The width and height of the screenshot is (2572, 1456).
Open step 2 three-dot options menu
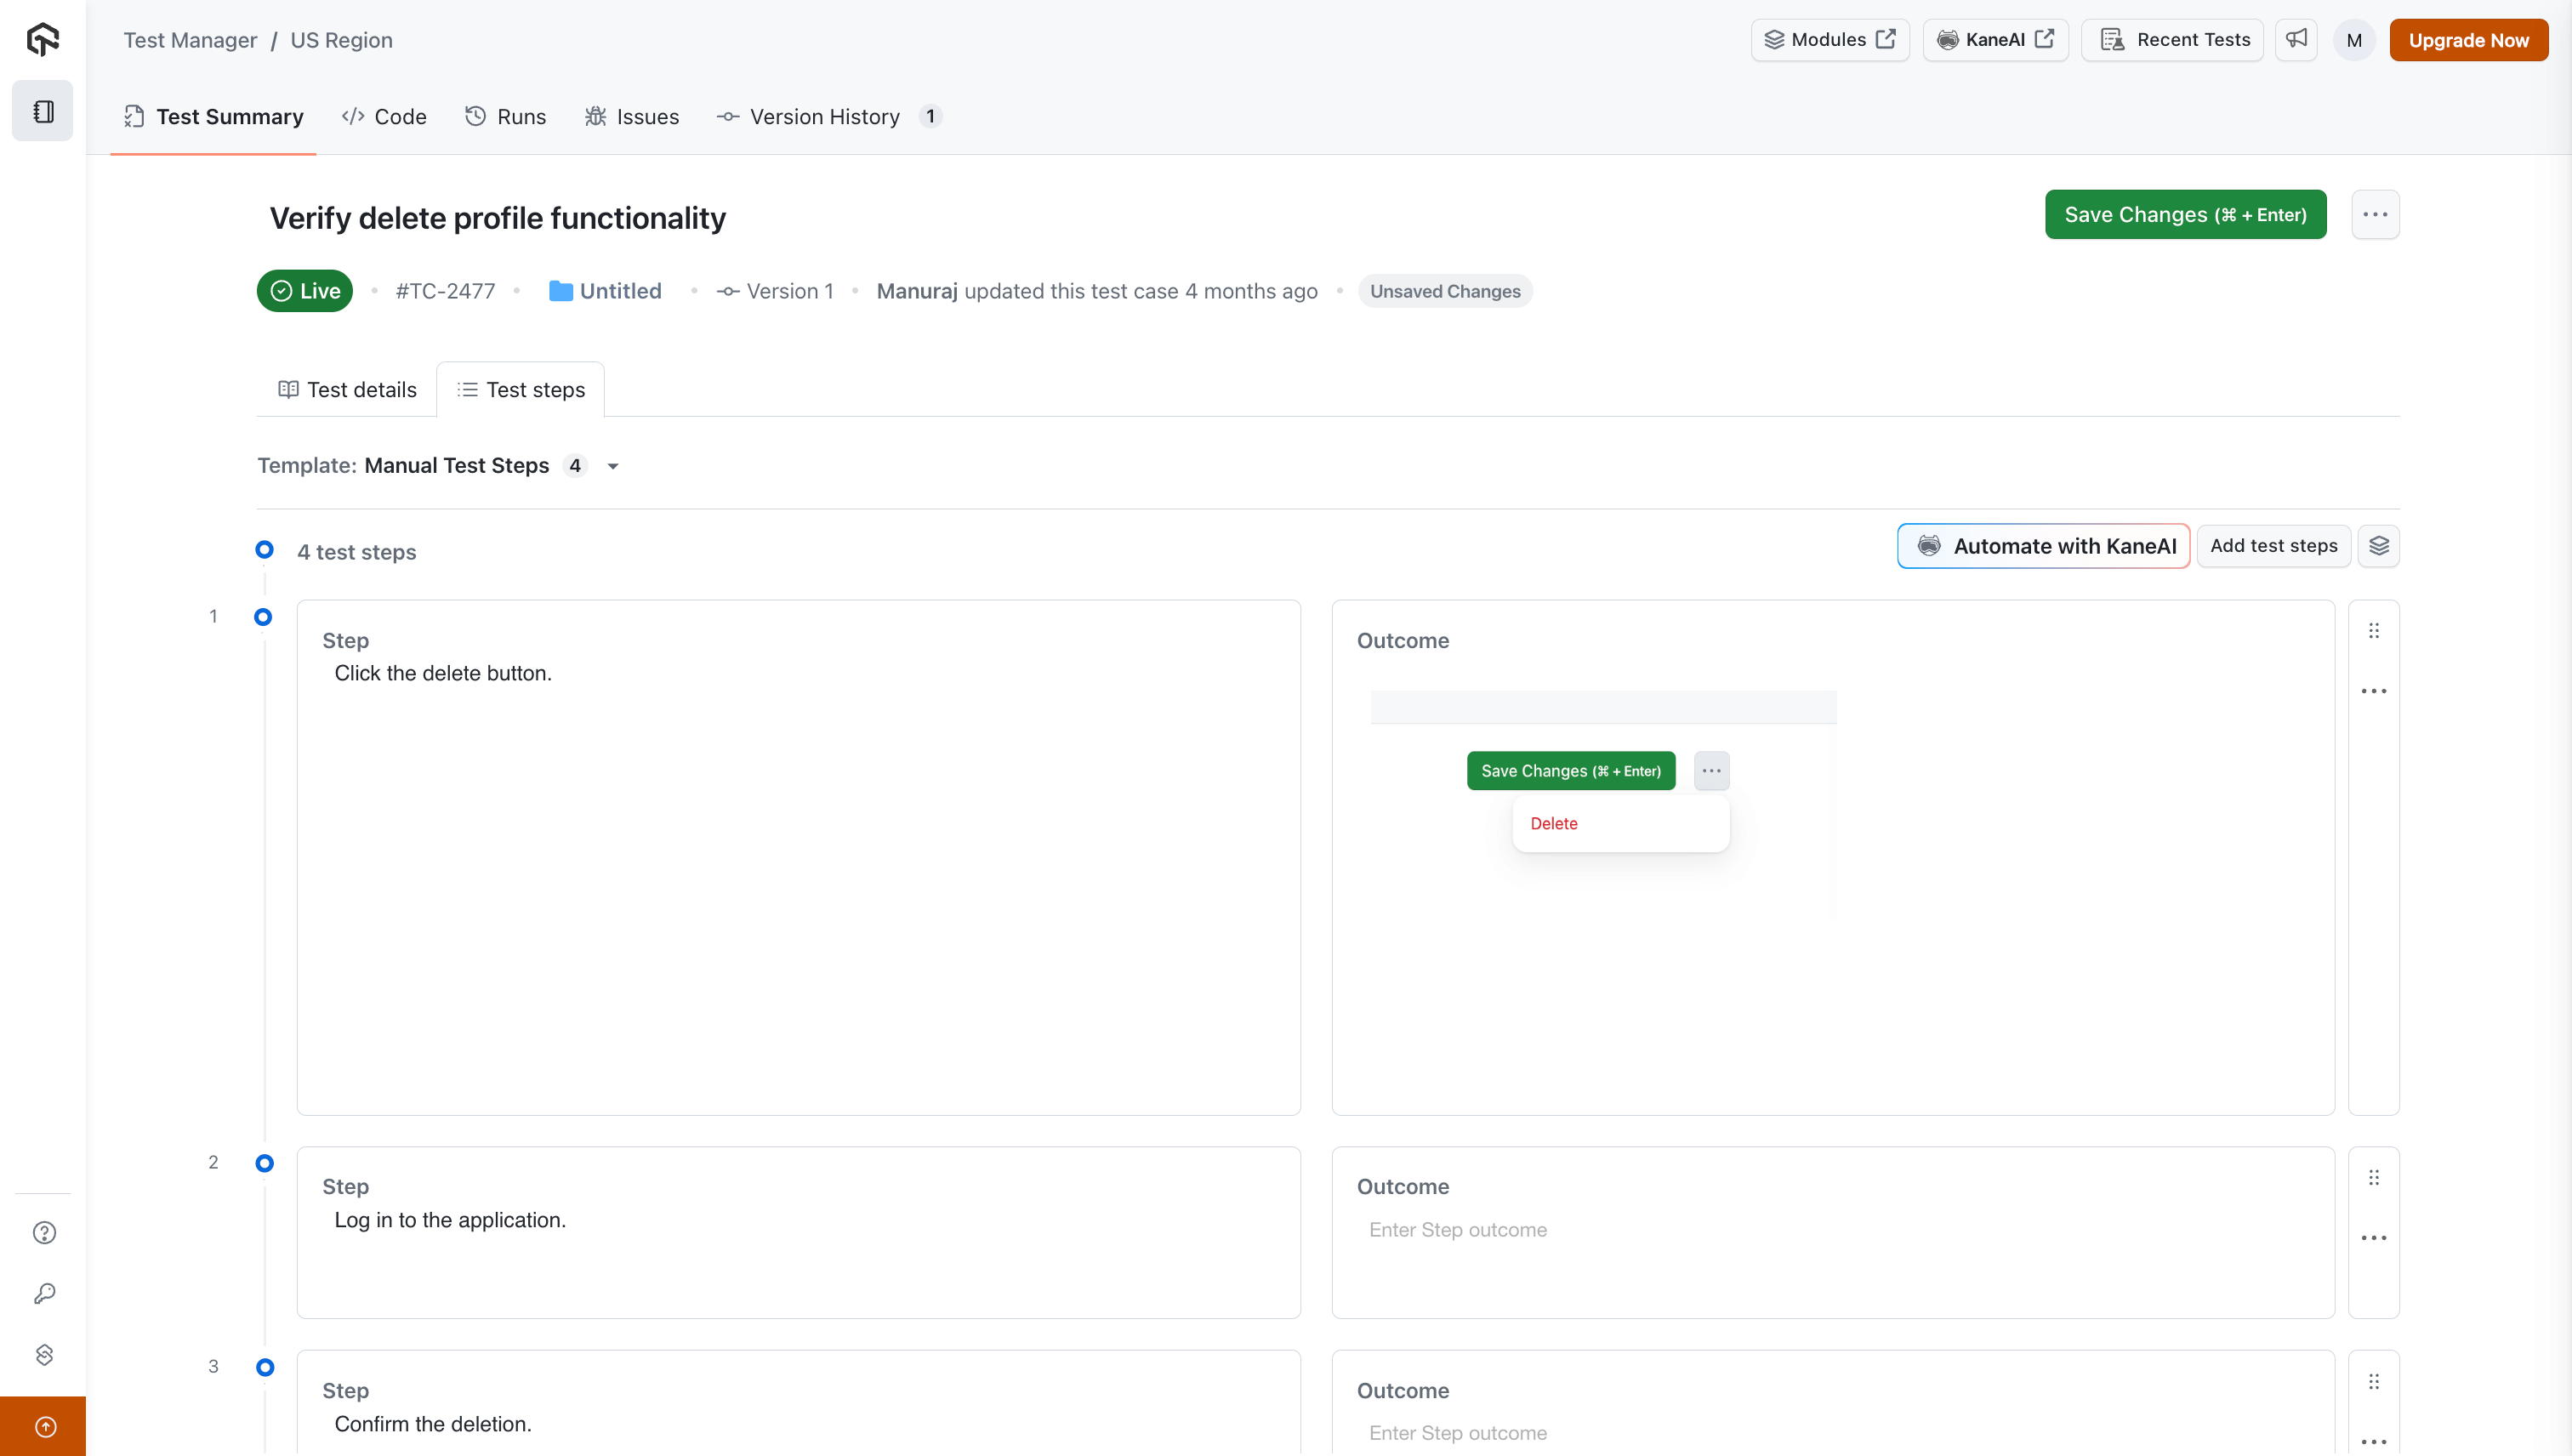point(2374,1238)
